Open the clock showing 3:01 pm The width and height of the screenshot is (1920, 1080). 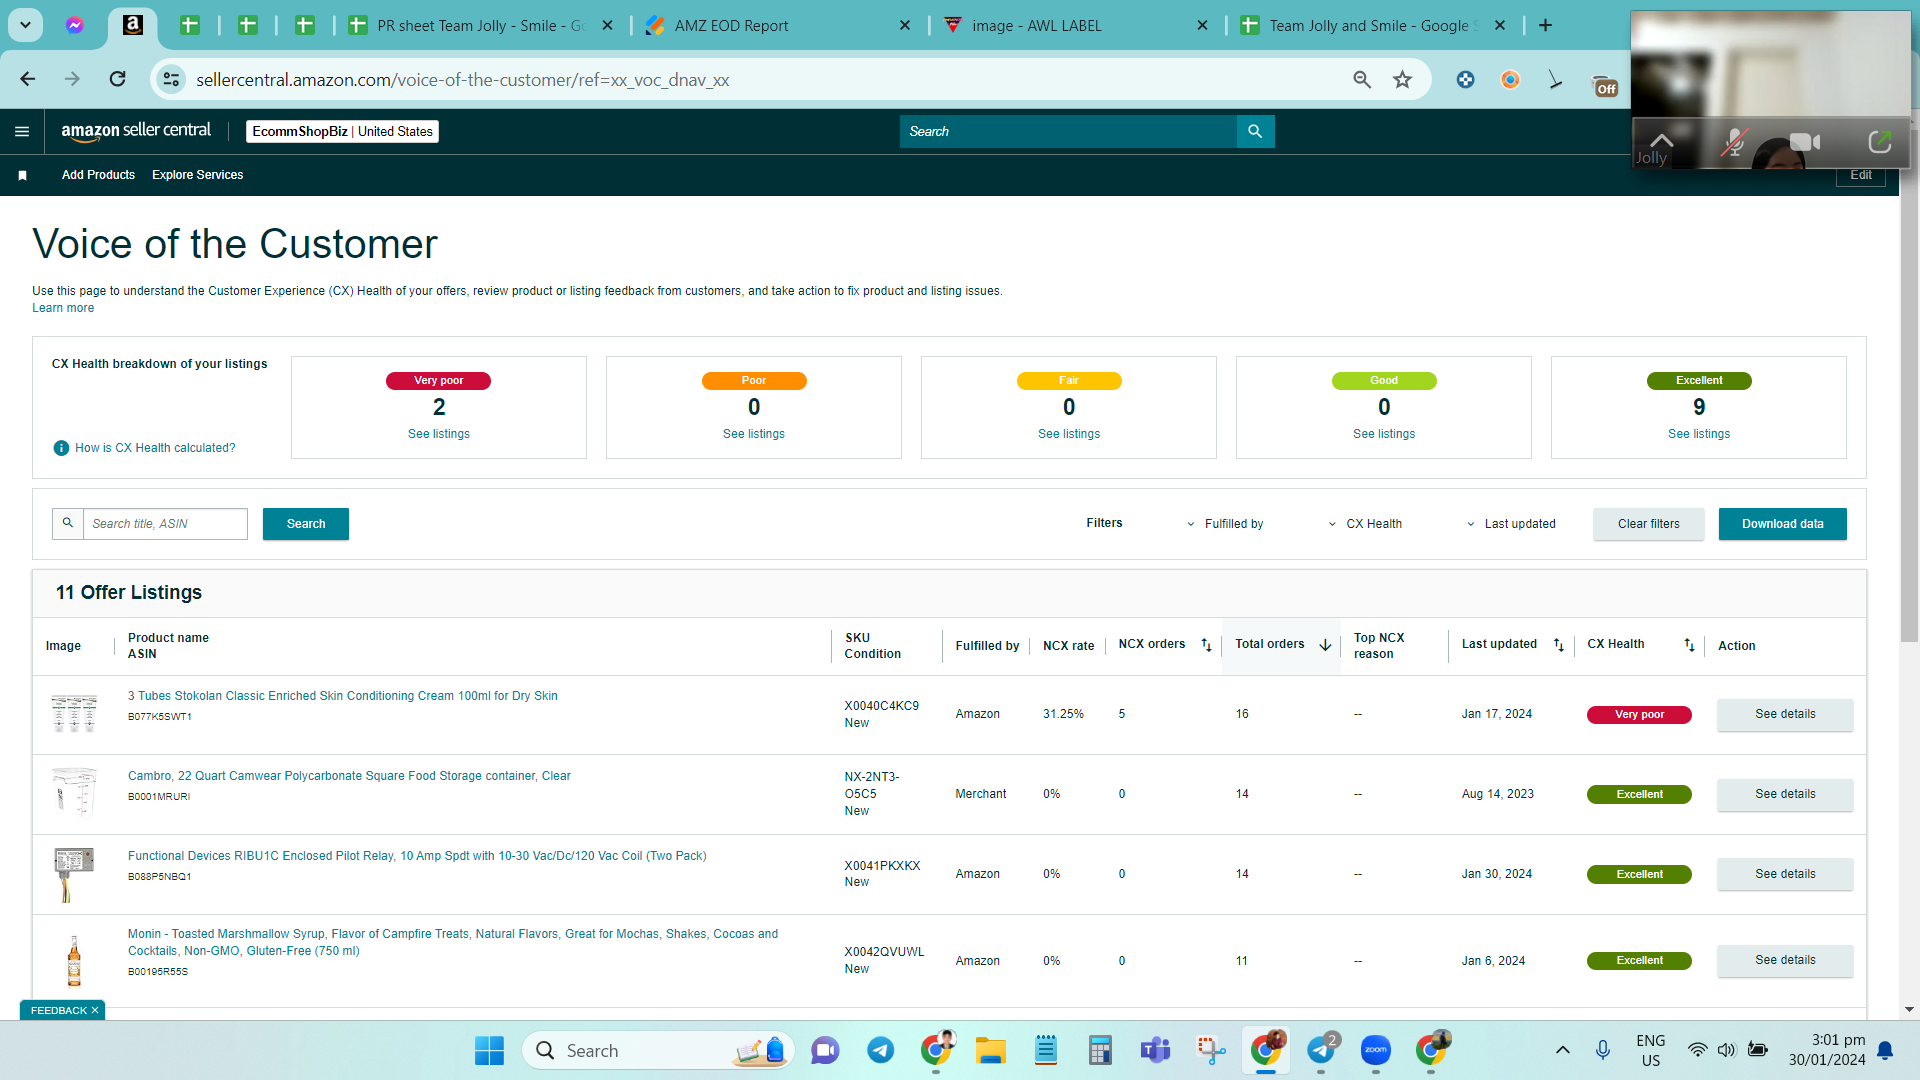[1827, 1050]
